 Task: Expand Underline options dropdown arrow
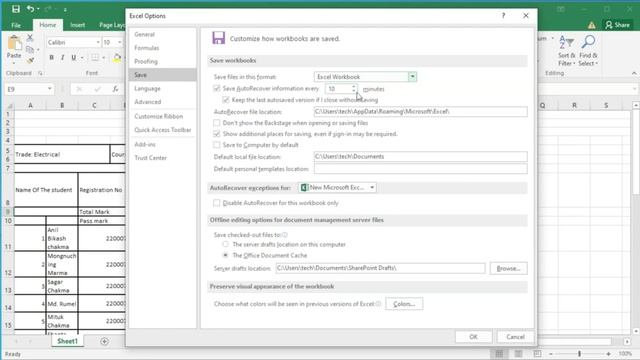click(x=82, y=58)
